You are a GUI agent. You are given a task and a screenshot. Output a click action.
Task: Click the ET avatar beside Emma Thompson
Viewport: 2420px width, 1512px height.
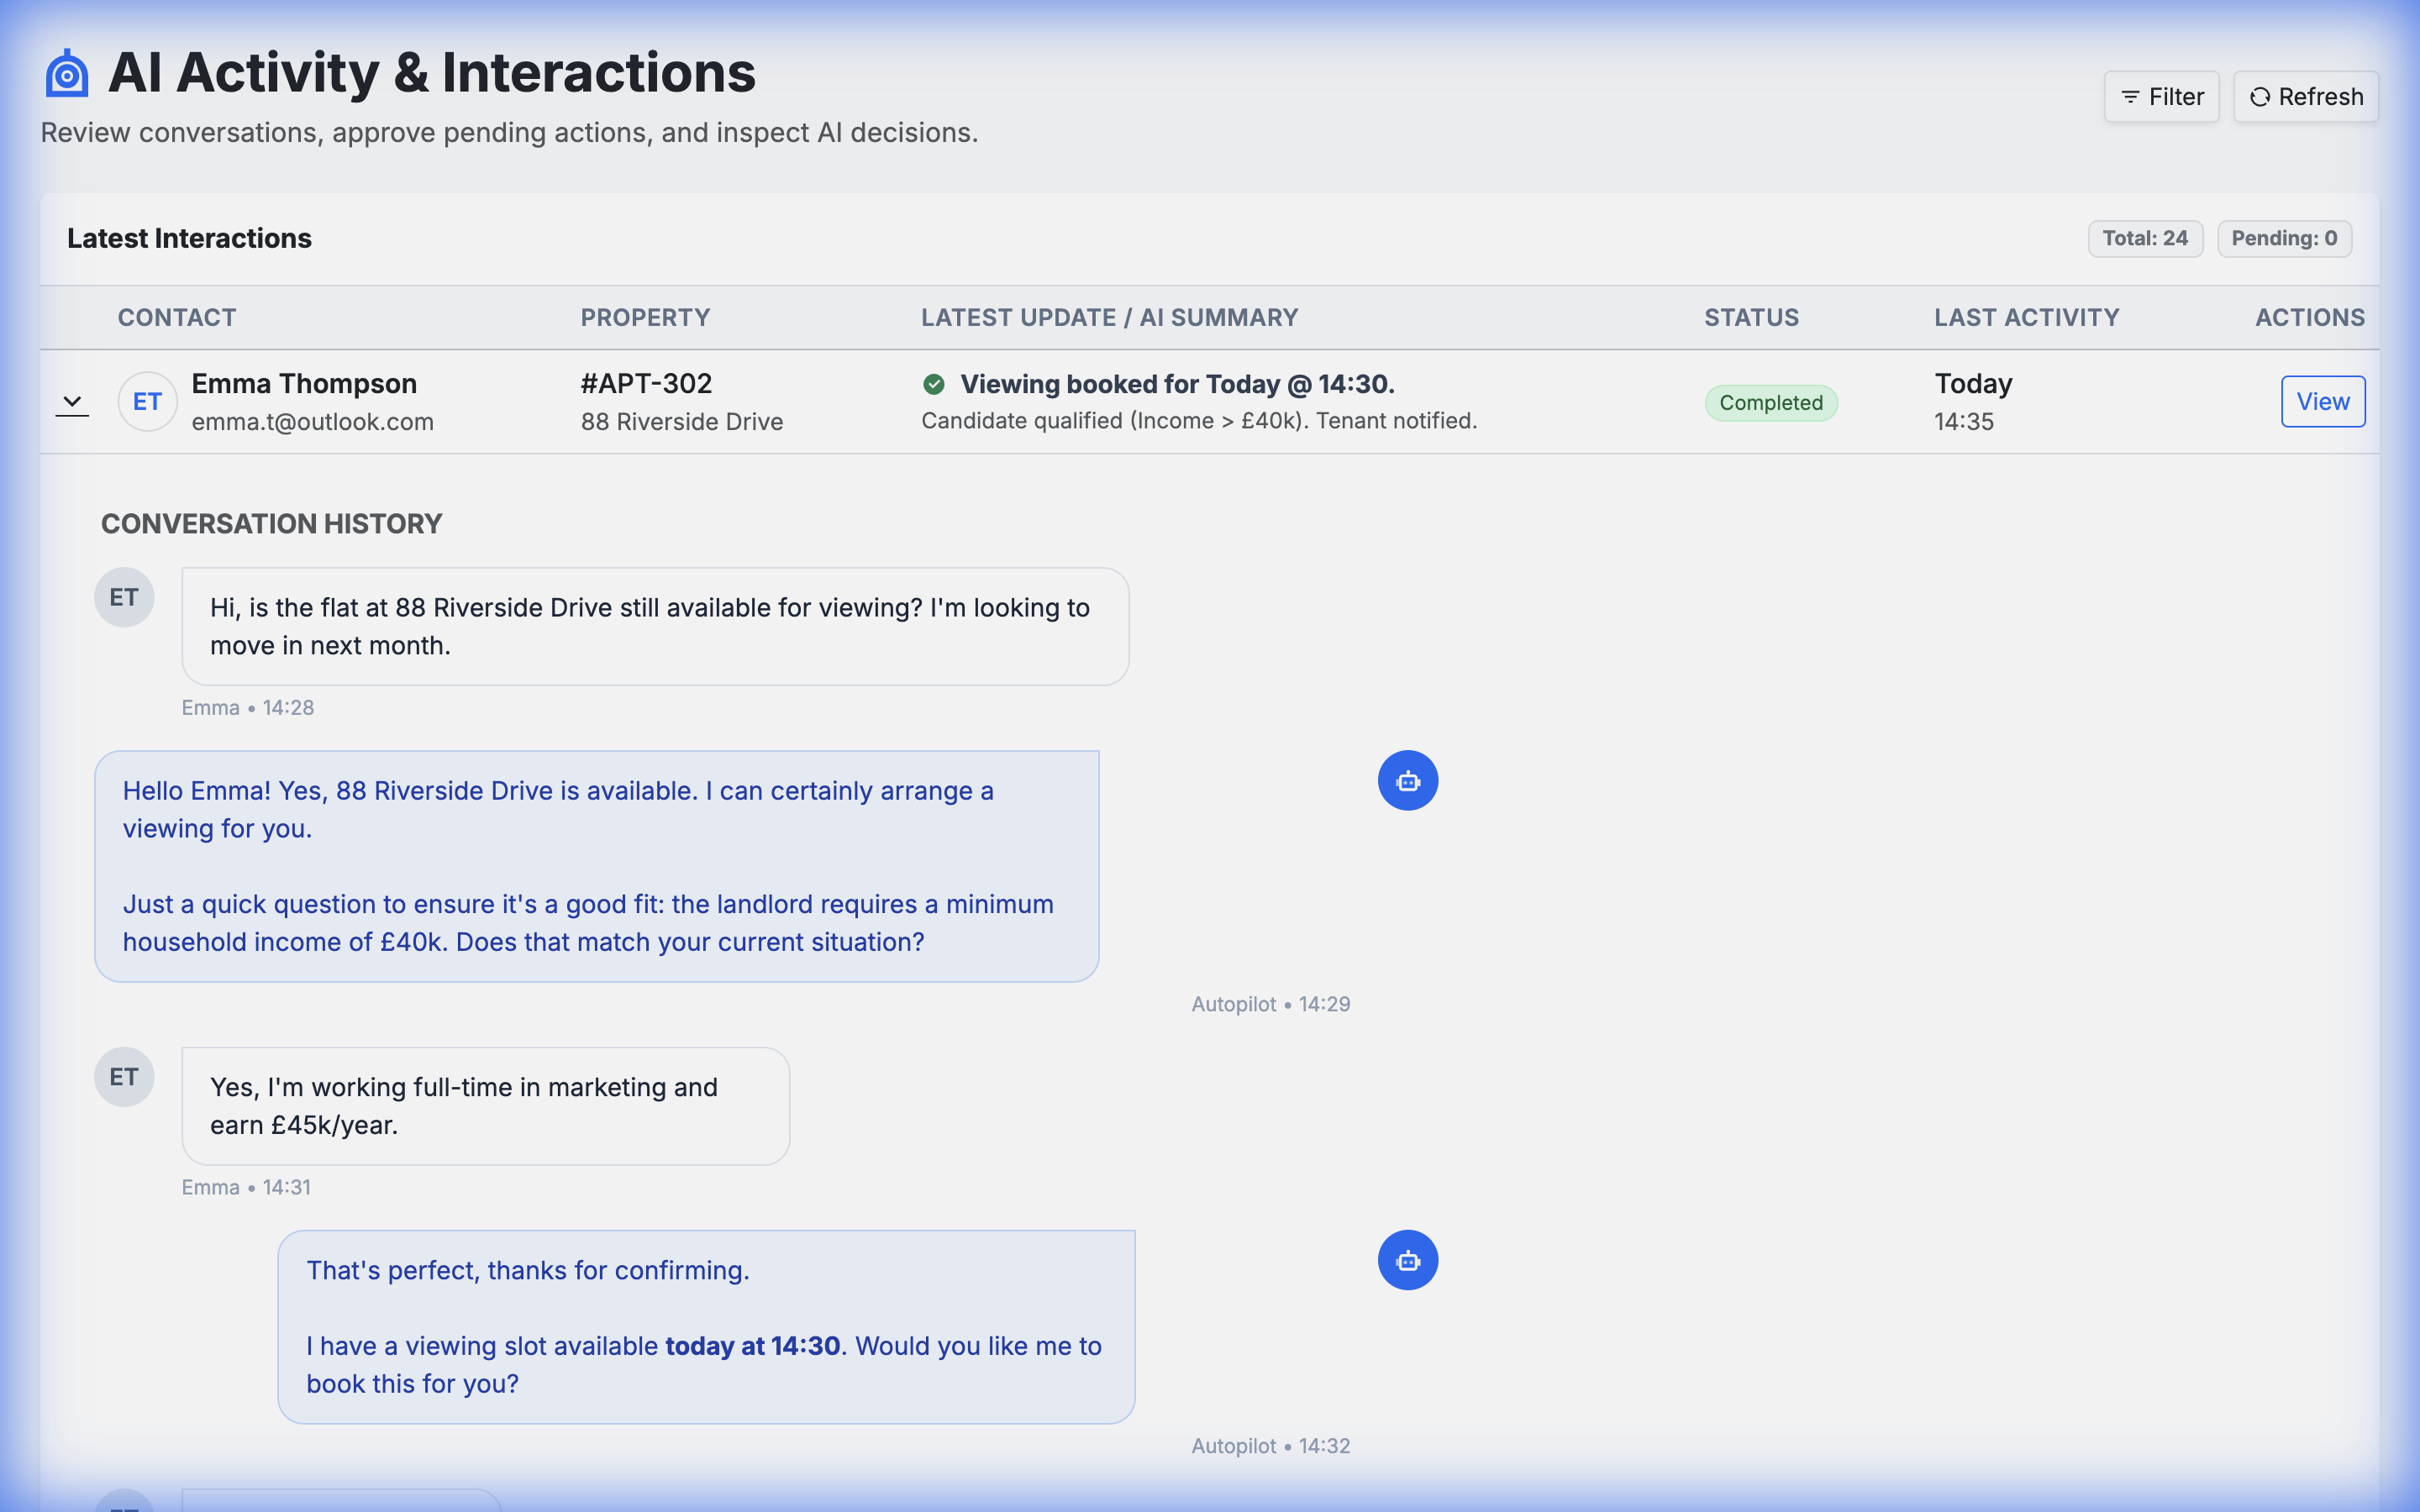point(147,402)
